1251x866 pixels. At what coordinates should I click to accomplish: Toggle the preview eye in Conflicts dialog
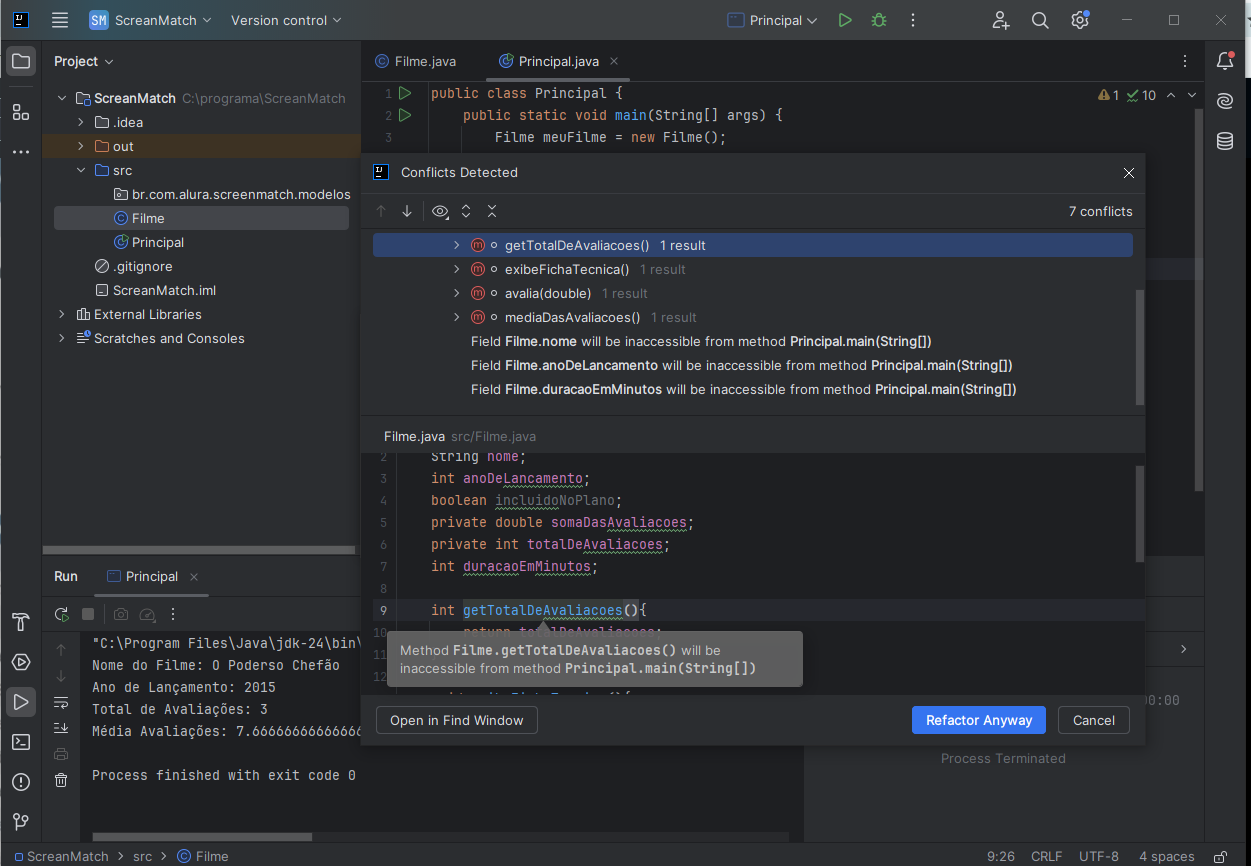pos(440,211)
